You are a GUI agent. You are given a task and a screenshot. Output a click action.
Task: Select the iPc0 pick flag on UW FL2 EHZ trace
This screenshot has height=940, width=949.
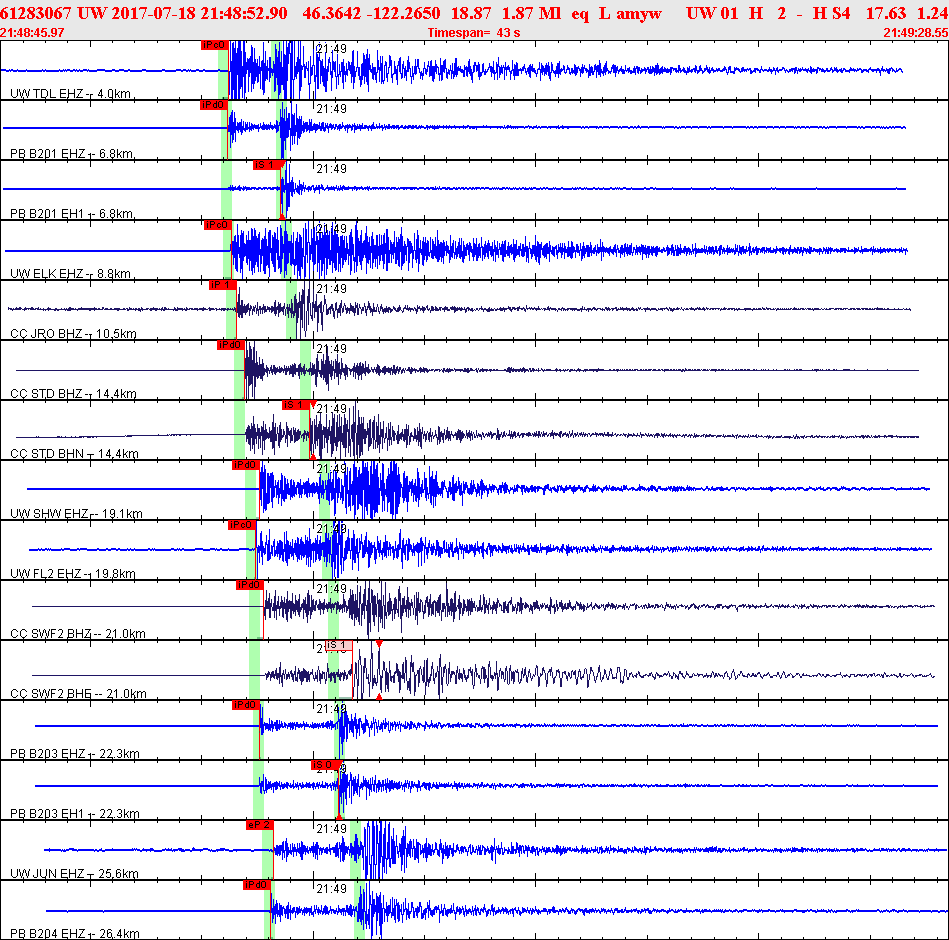[x=241, y=525]
